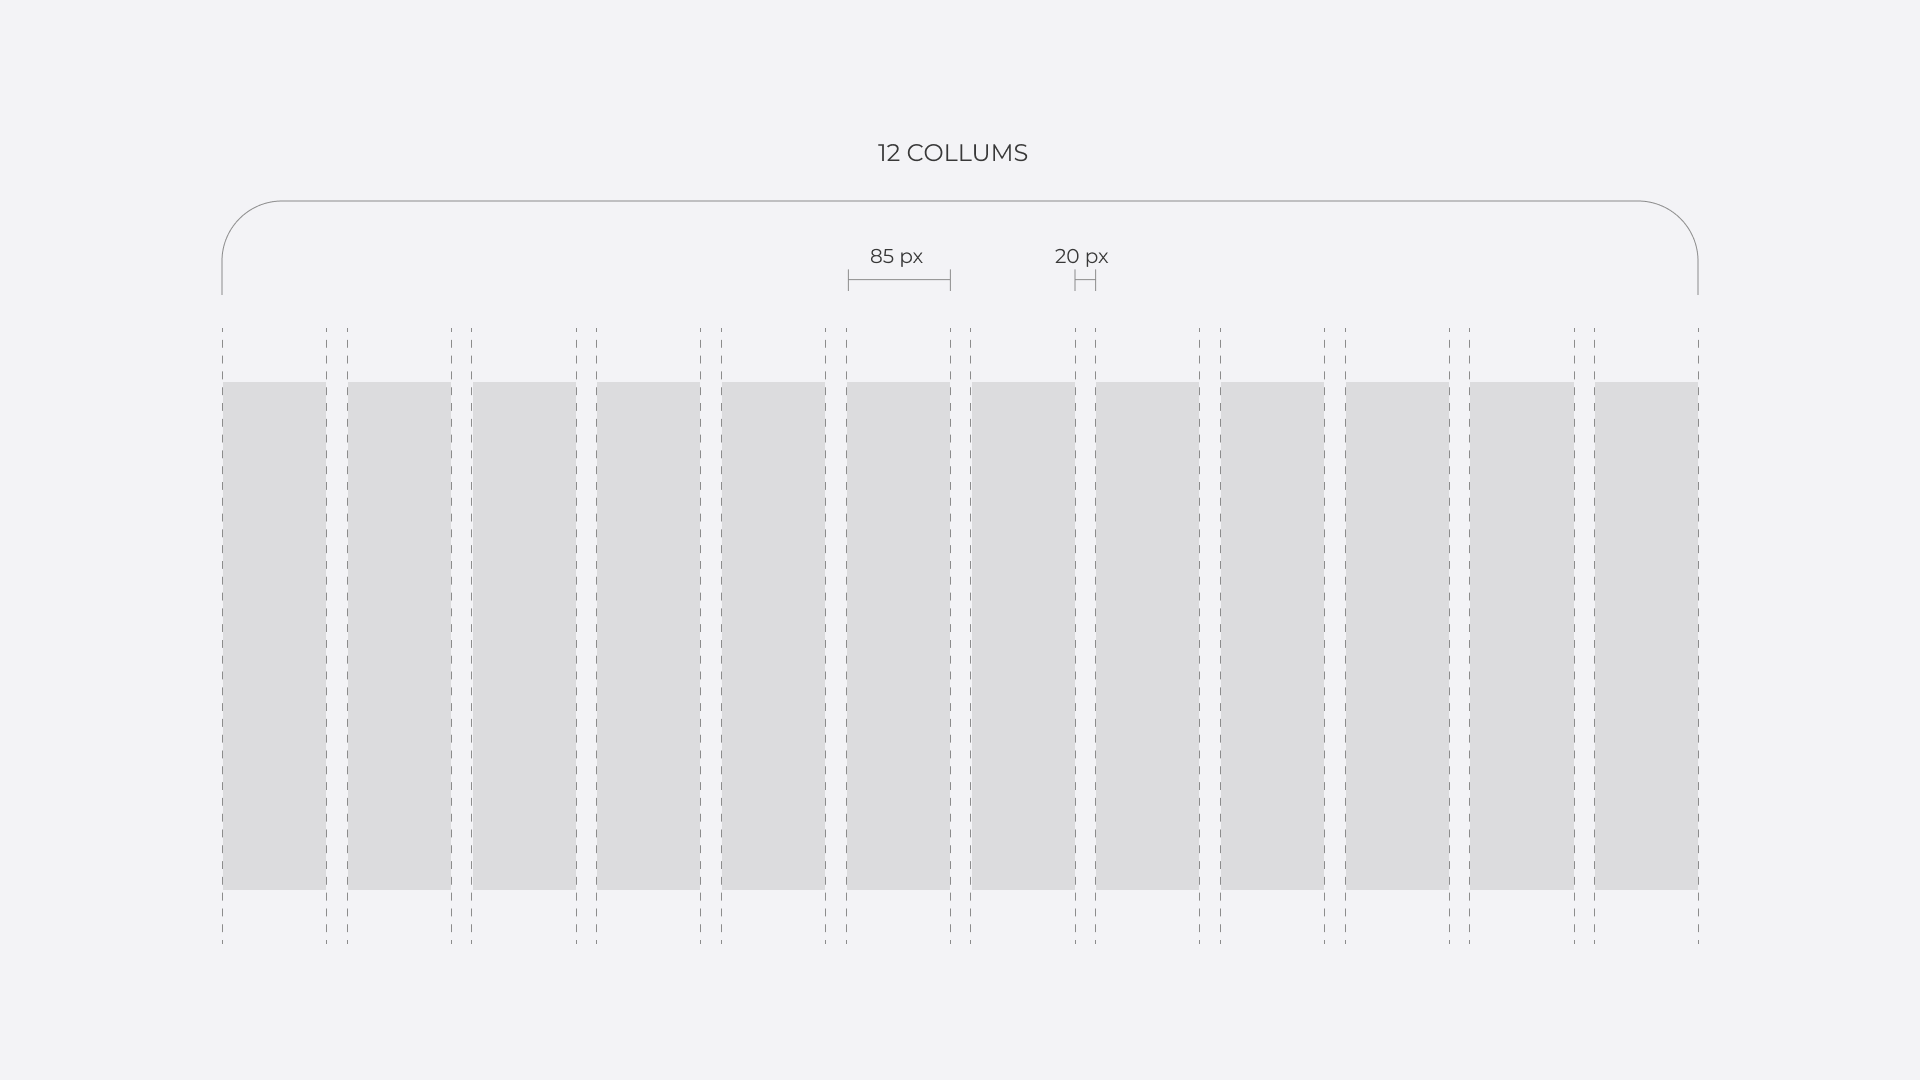Select the first grid column
This screenshot has width=1920, height=1080.
pyautogui.click(x=274, y=635)
